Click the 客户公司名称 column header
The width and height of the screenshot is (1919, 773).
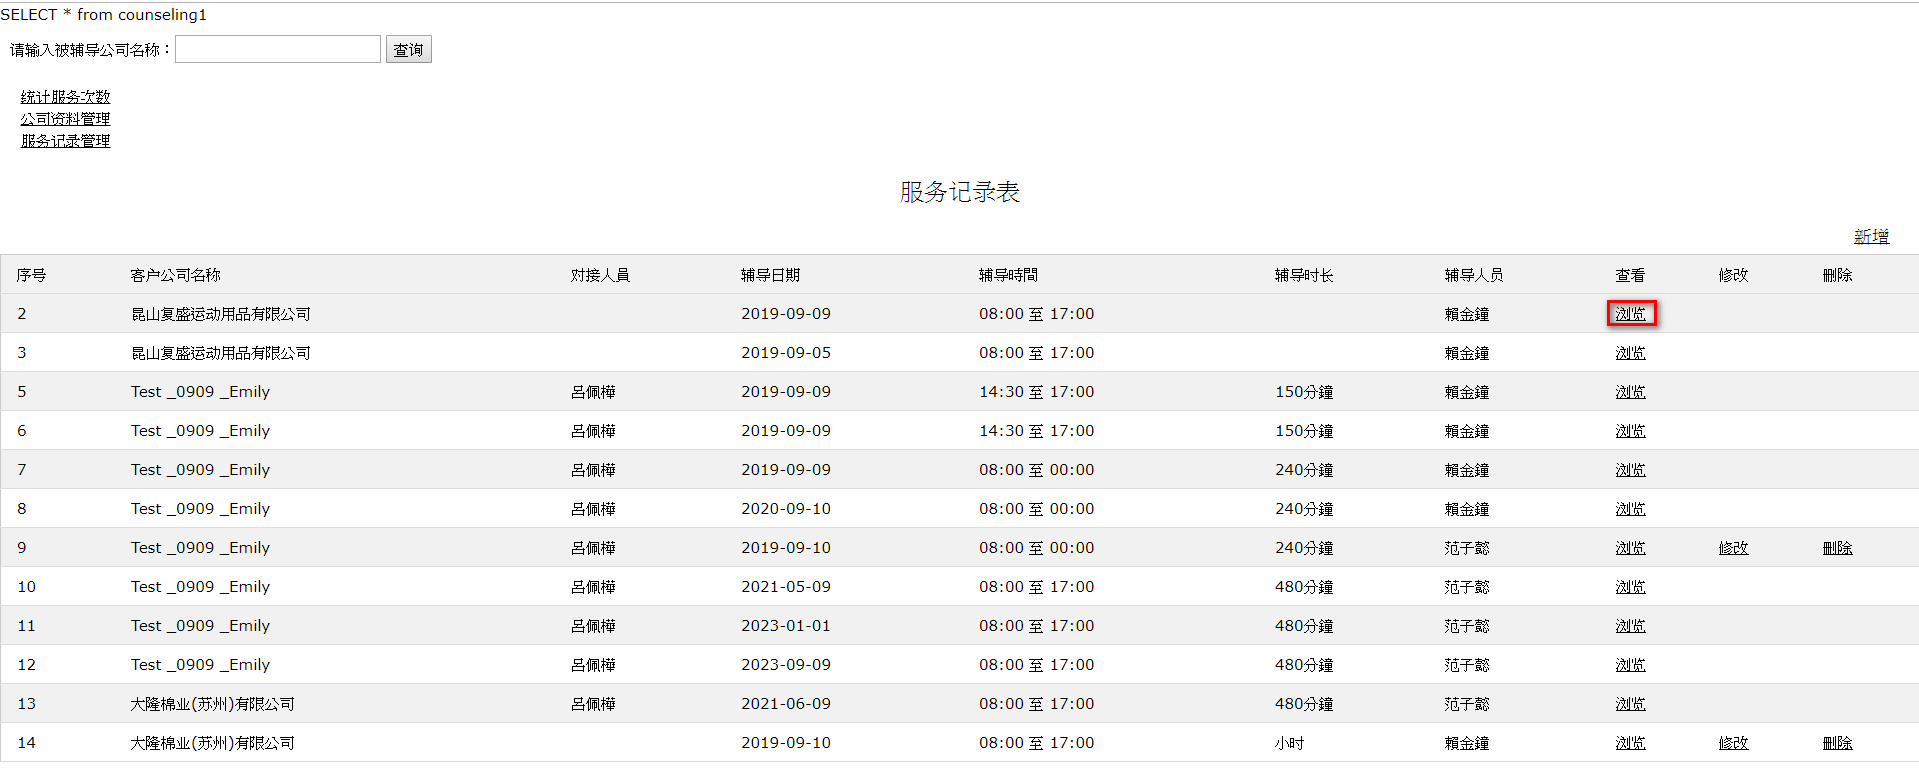click(175, 275)
